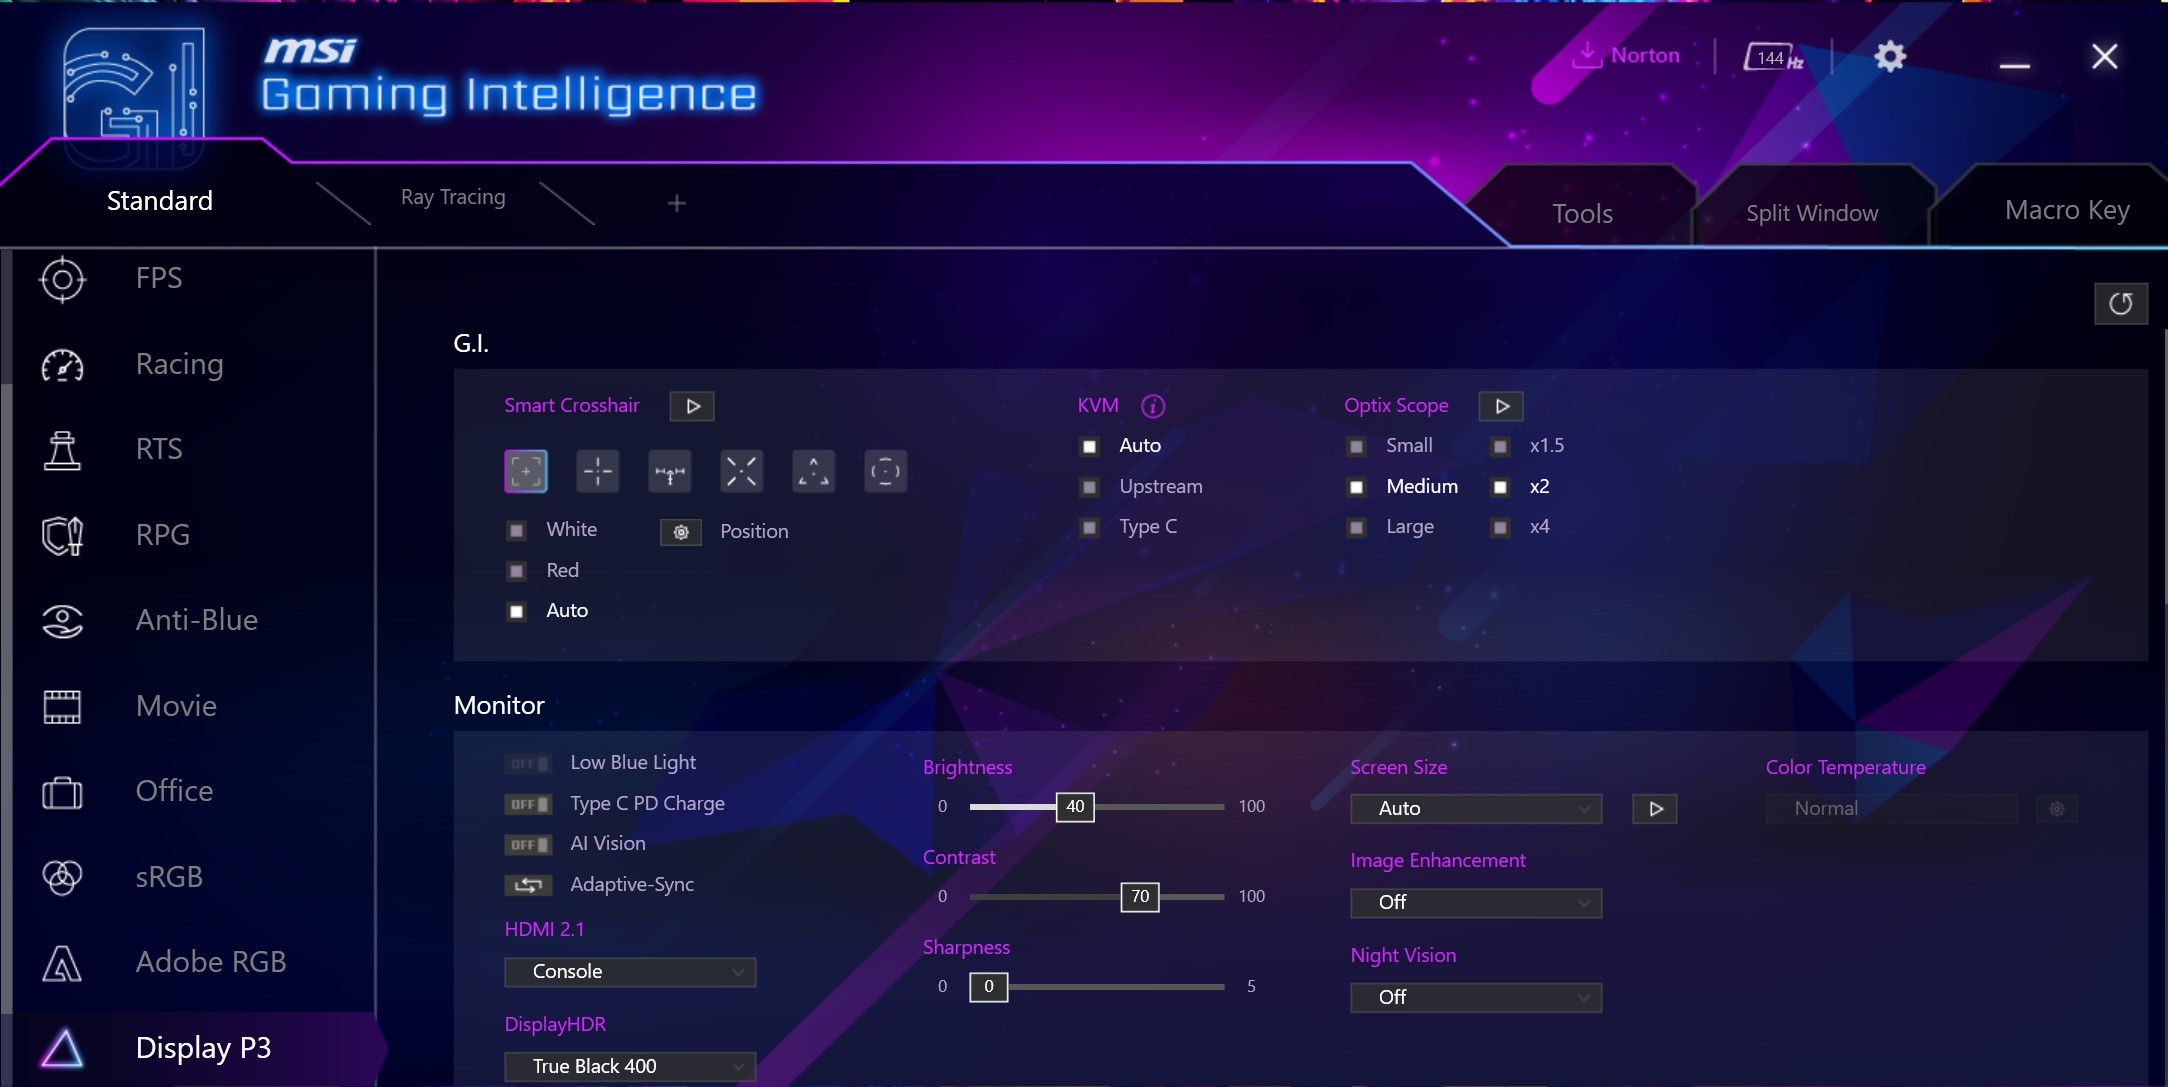
Task: Pick the Adobe RGB logo icon
Action: point(62,963)
